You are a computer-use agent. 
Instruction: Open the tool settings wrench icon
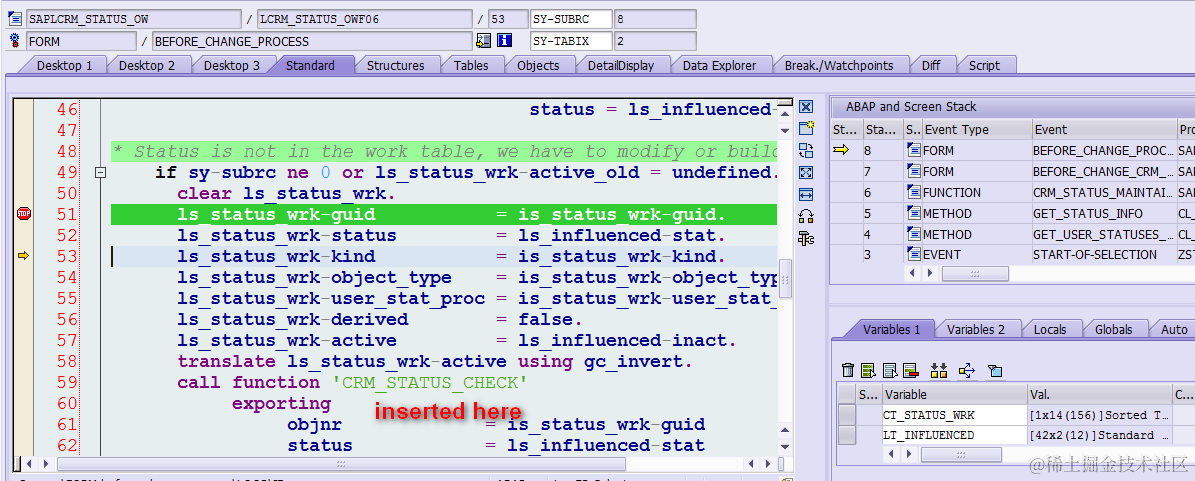(806, 239)
